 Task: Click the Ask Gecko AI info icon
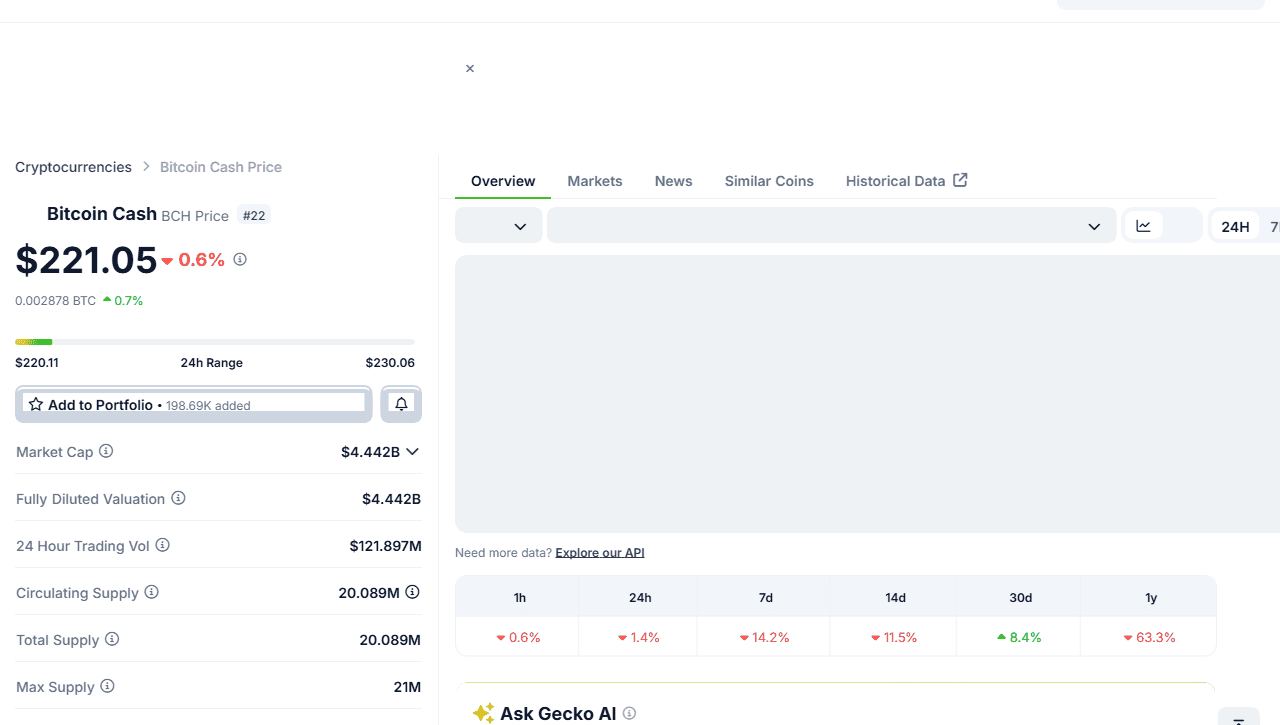(x=629, y=713)
